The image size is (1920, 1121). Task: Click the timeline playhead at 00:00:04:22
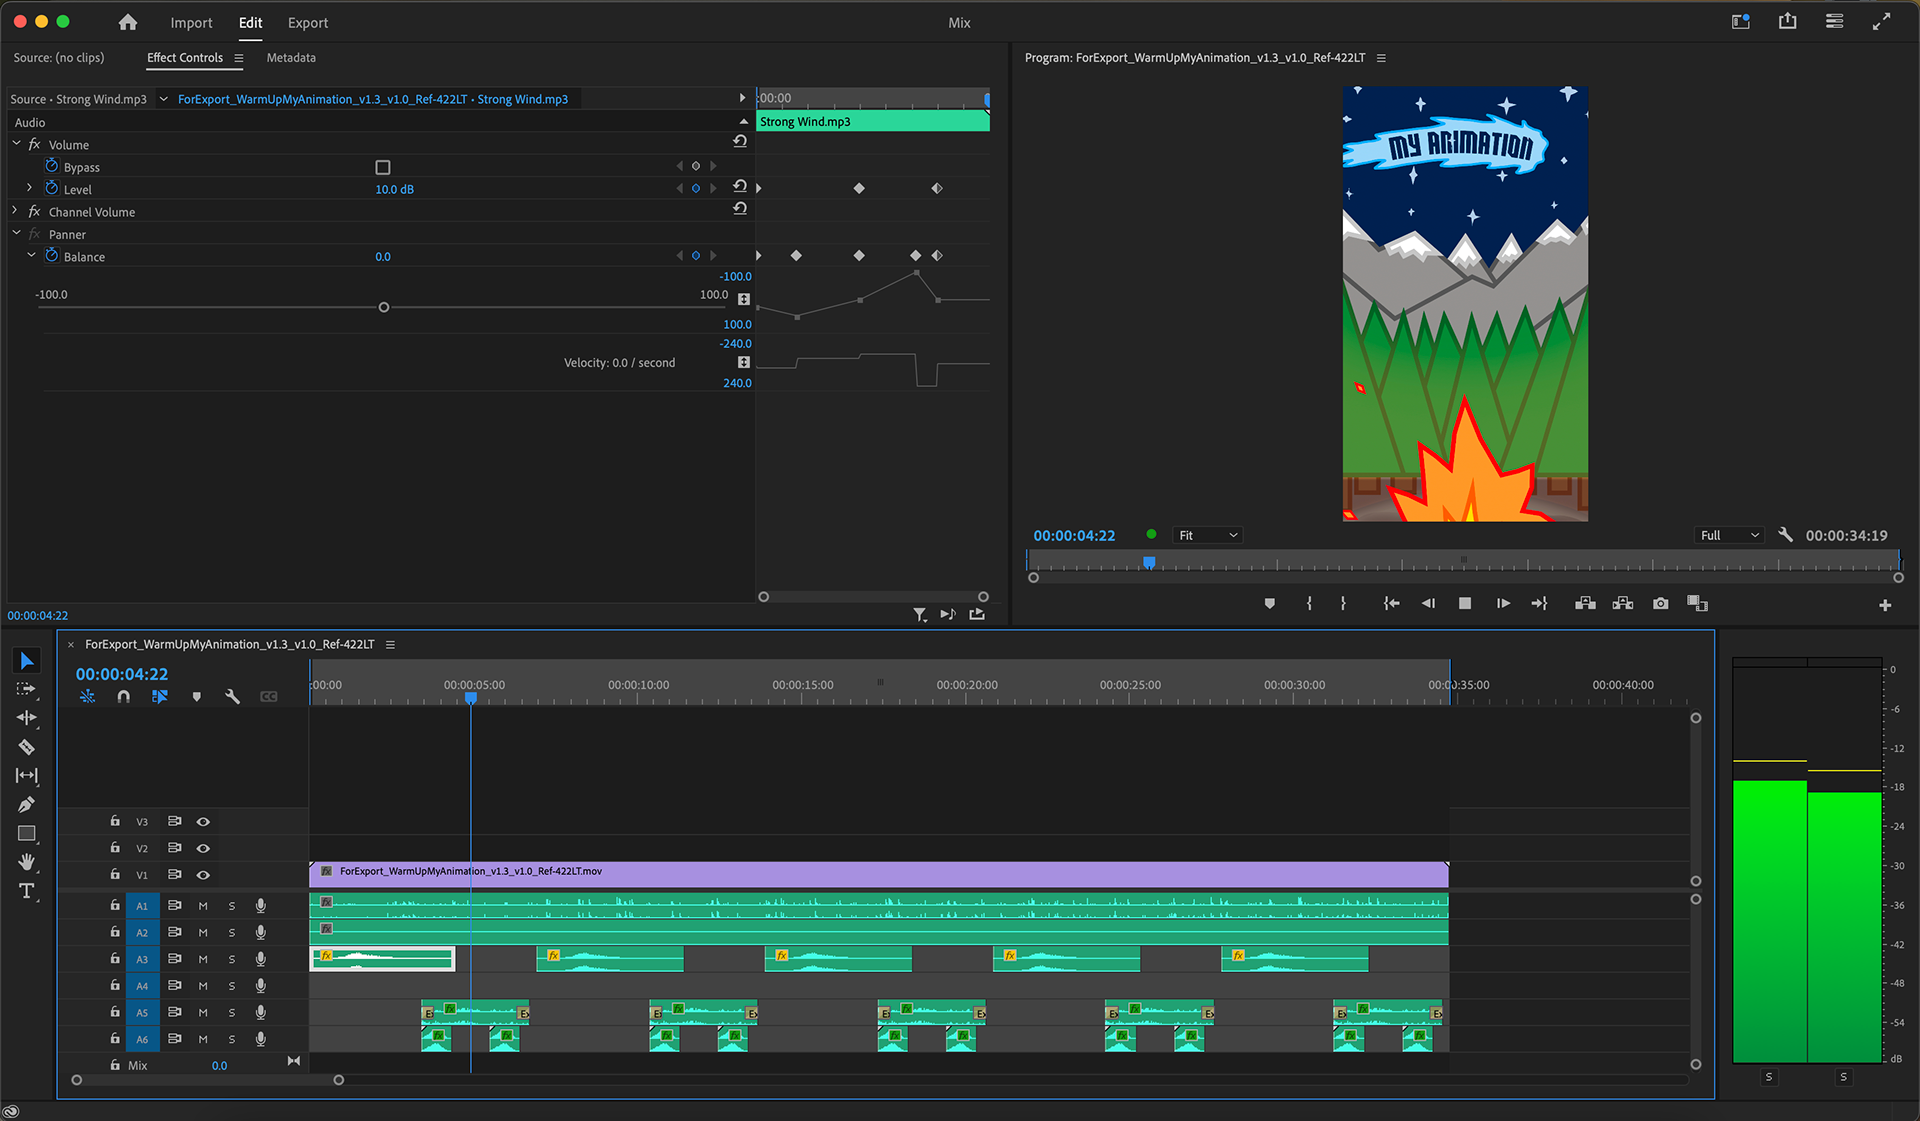(x=471, y=698)
